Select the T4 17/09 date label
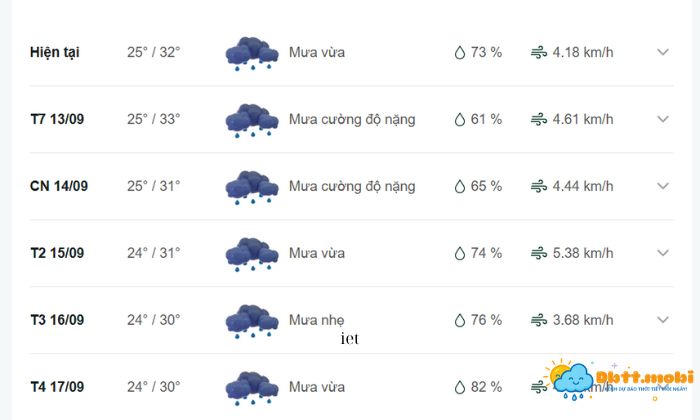Image resolution: width=700 pixels, height=420 pixels. click(58, 387)
